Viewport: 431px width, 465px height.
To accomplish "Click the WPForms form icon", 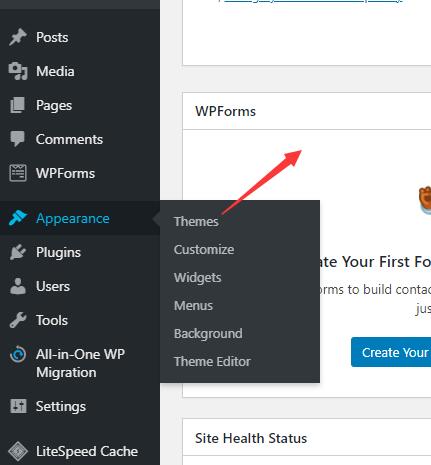I will click(18, 173).
